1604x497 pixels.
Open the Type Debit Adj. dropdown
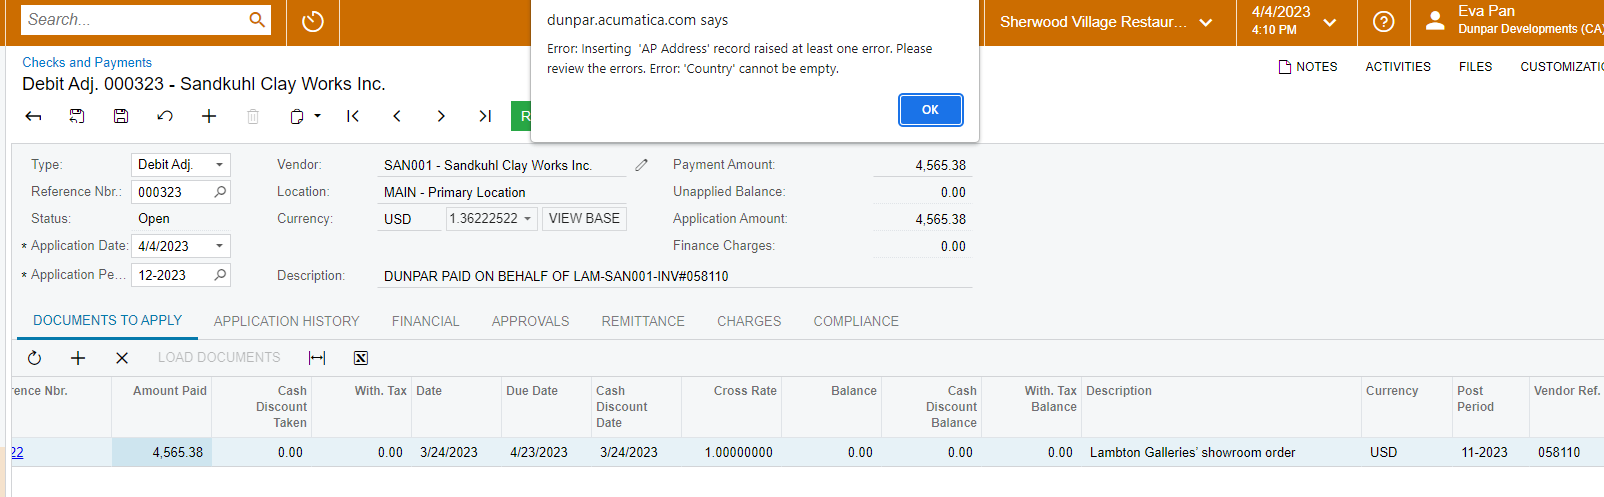(x=219, y=165)
